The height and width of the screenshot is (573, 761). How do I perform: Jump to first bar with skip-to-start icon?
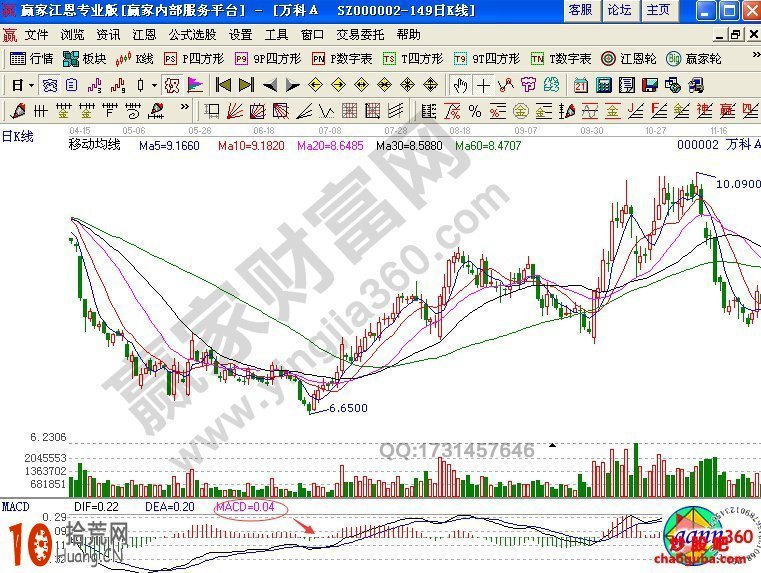[x=223, y=85]
